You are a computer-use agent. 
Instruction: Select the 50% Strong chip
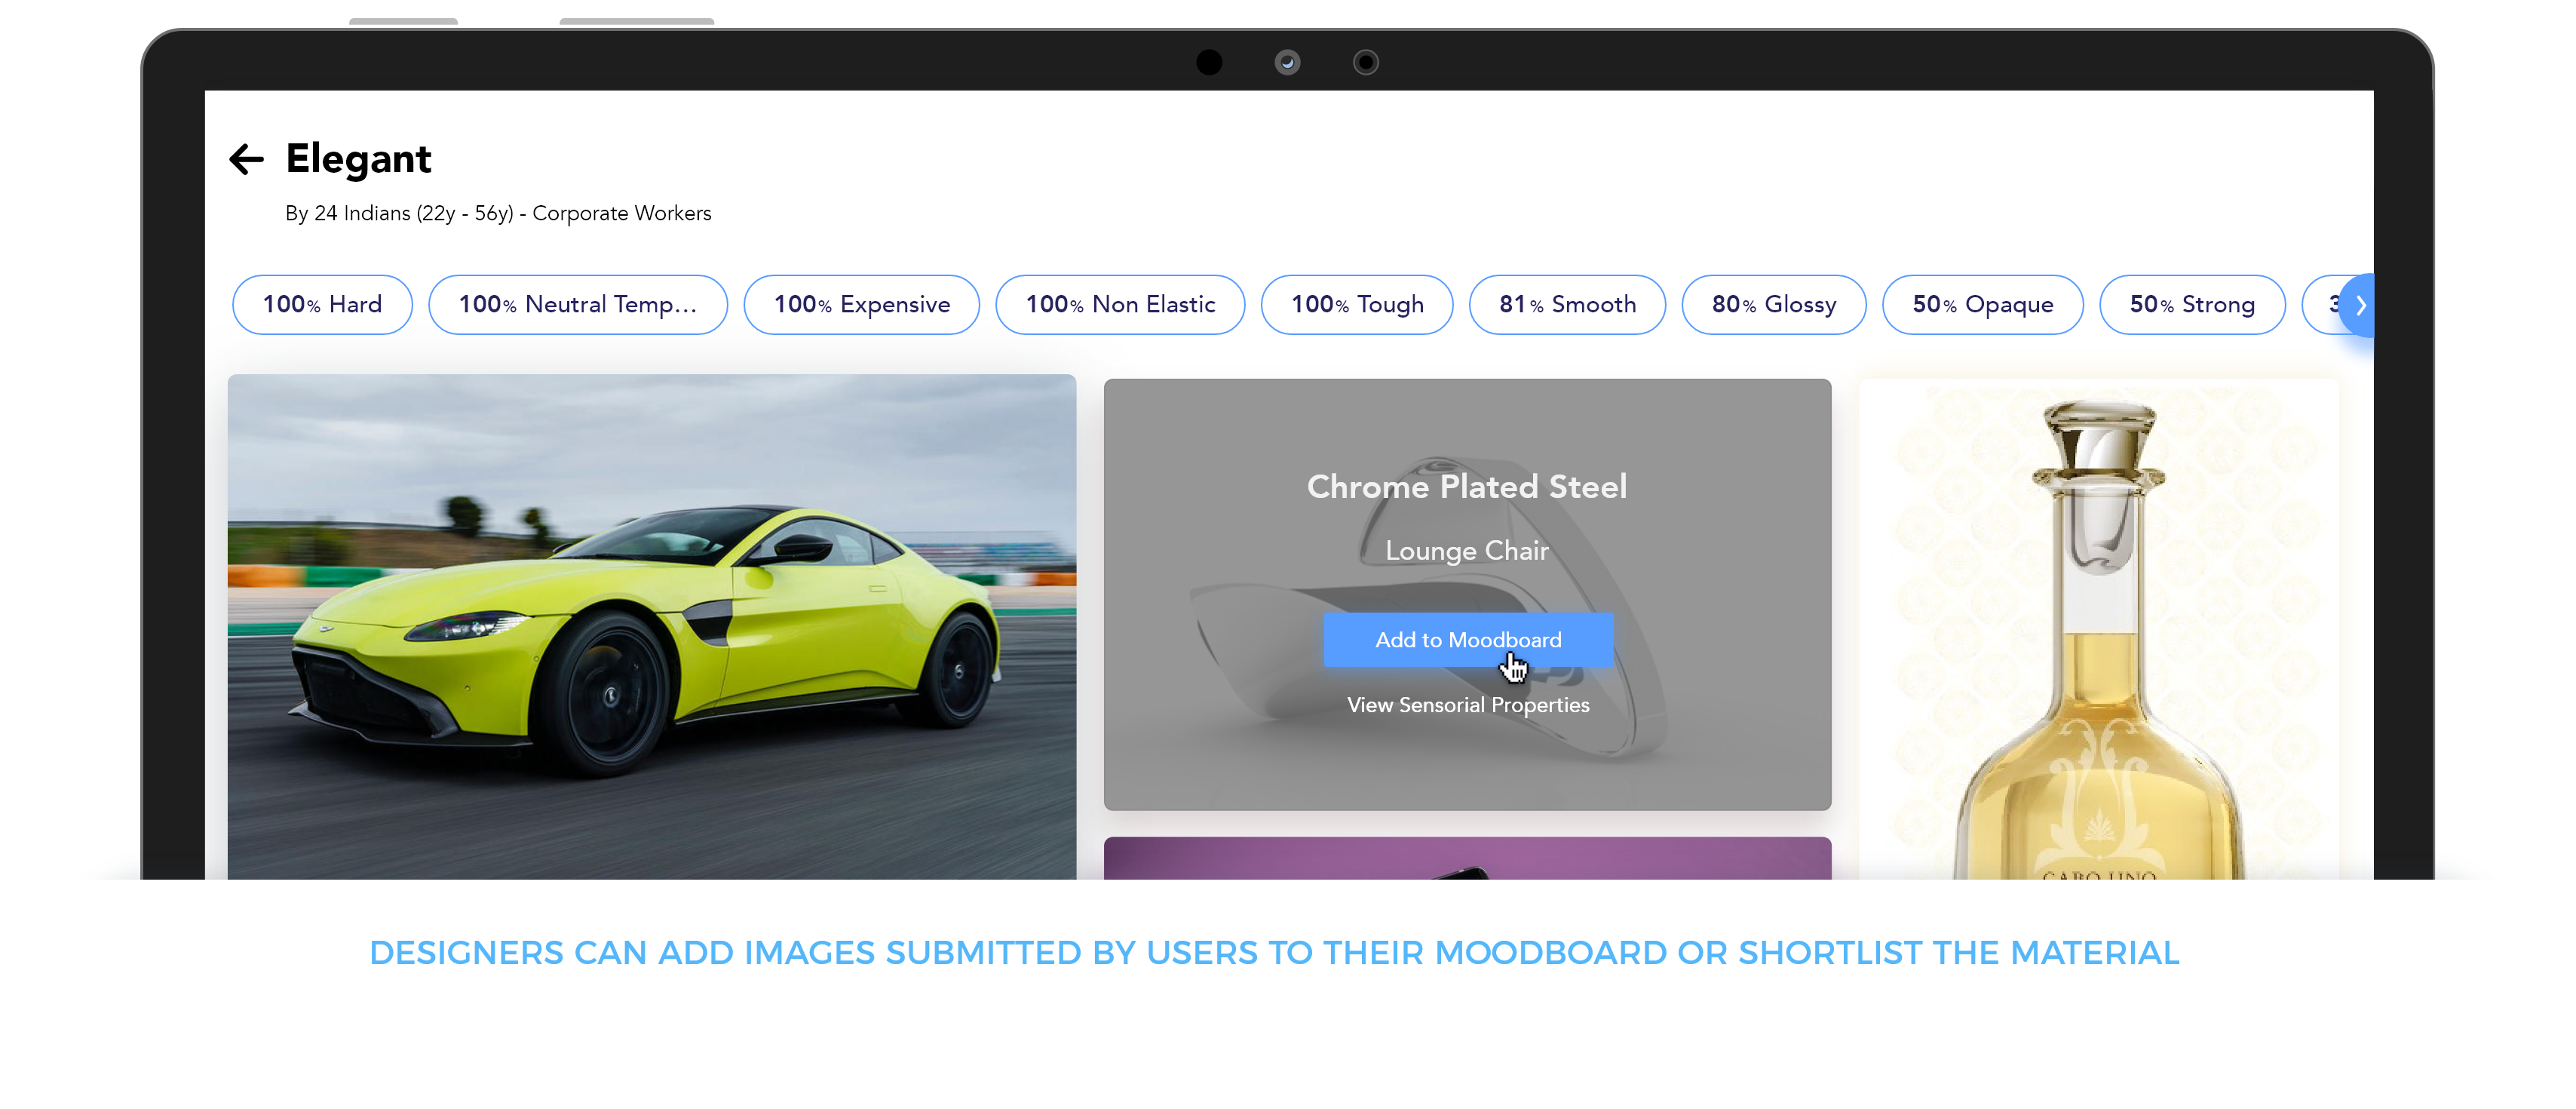2191,304
